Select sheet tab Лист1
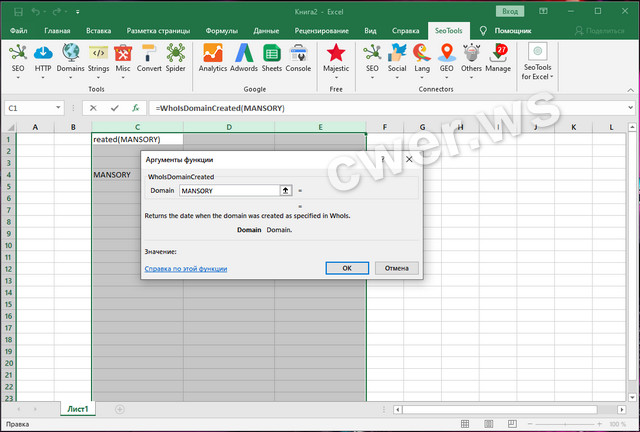 point(78,409)
